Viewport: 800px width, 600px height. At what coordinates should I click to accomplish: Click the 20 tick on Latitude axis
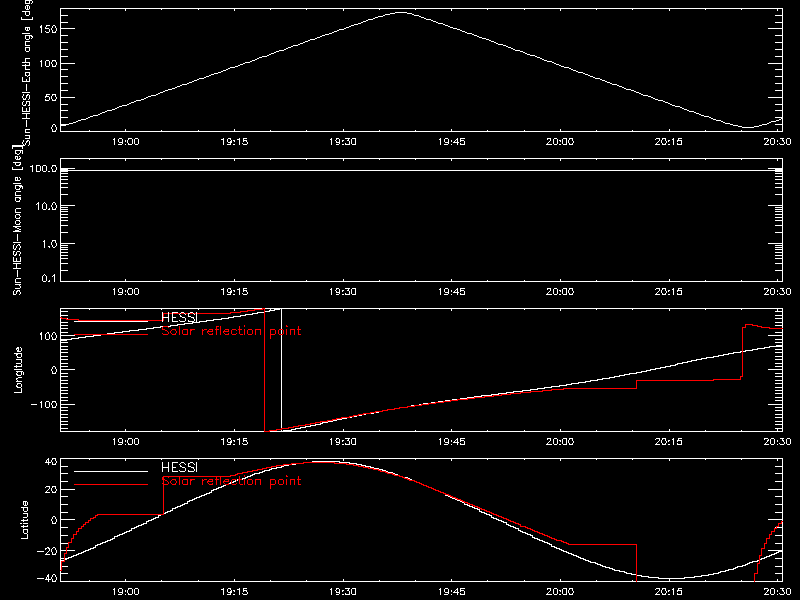[51, 490]
